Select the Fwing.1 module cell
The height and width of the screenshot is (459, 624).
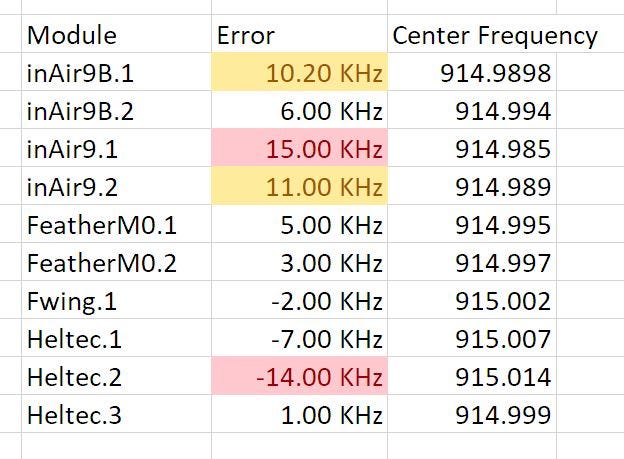[116, 300]
